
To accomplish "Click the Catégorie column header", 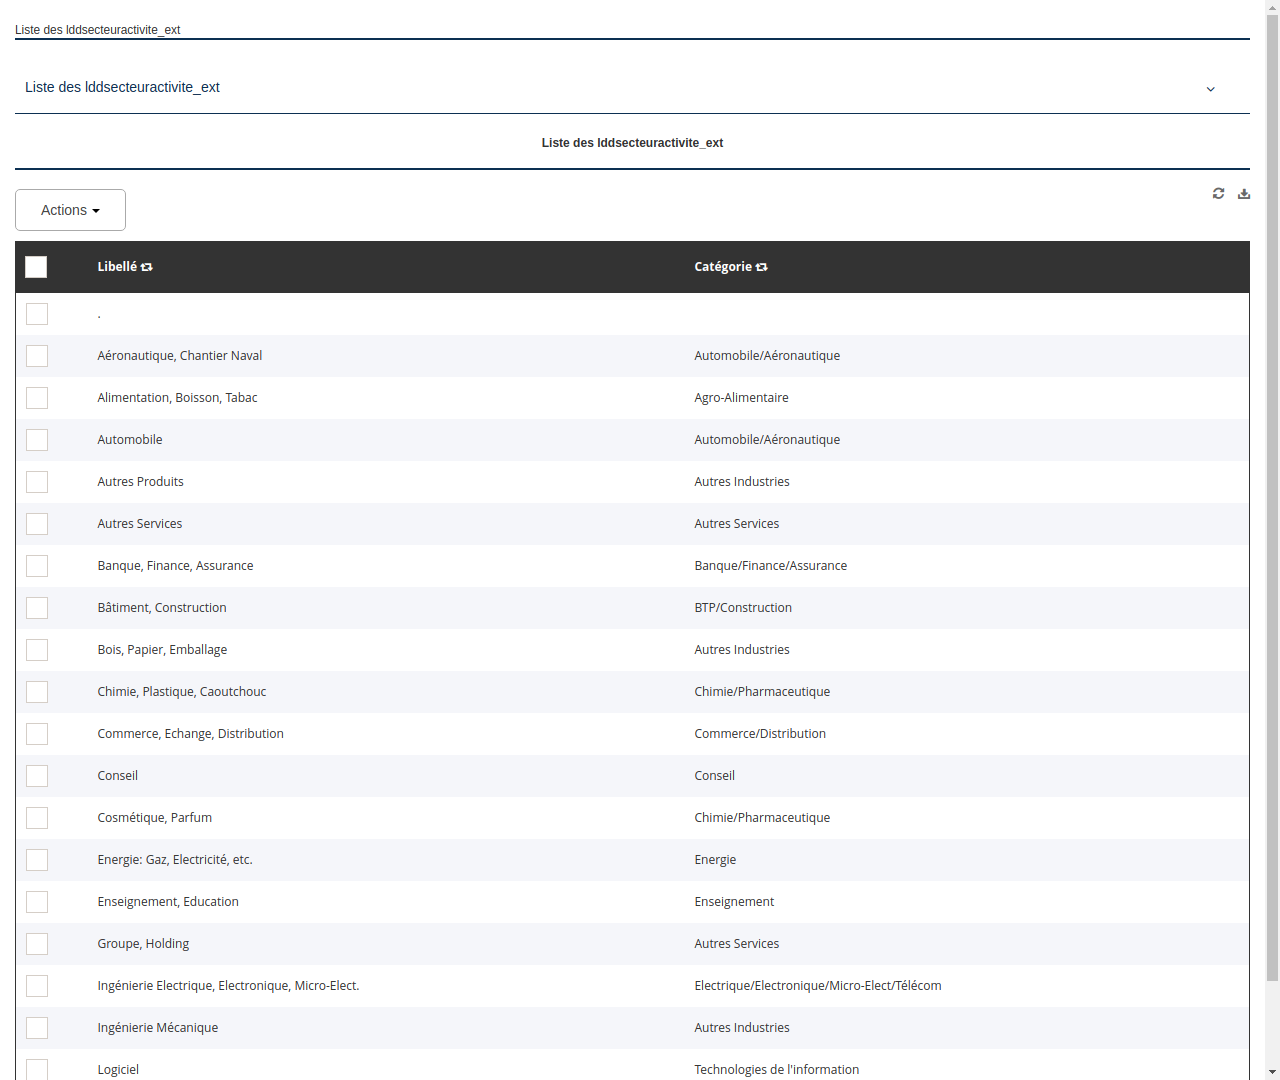I will 724,267.
